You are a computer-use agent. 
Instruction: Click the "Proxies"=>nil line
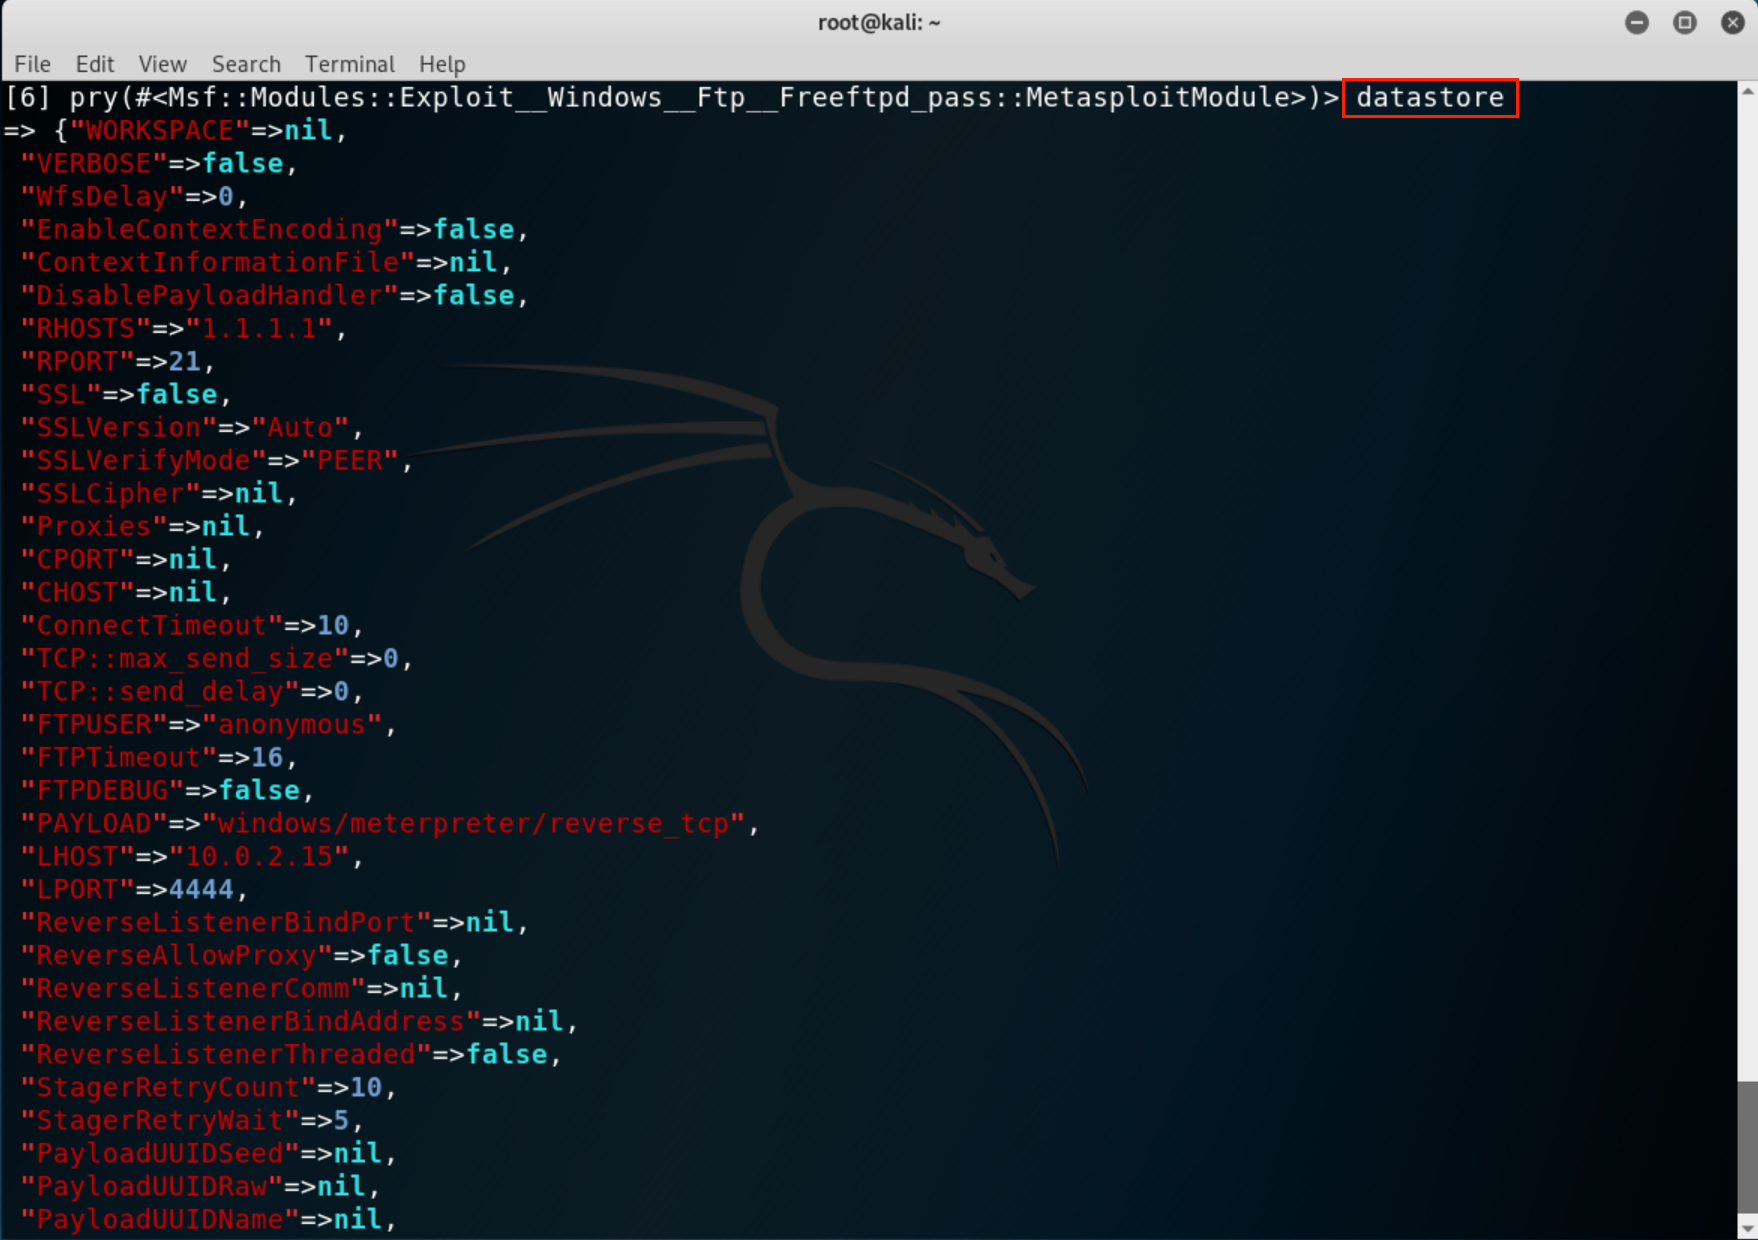142,526
